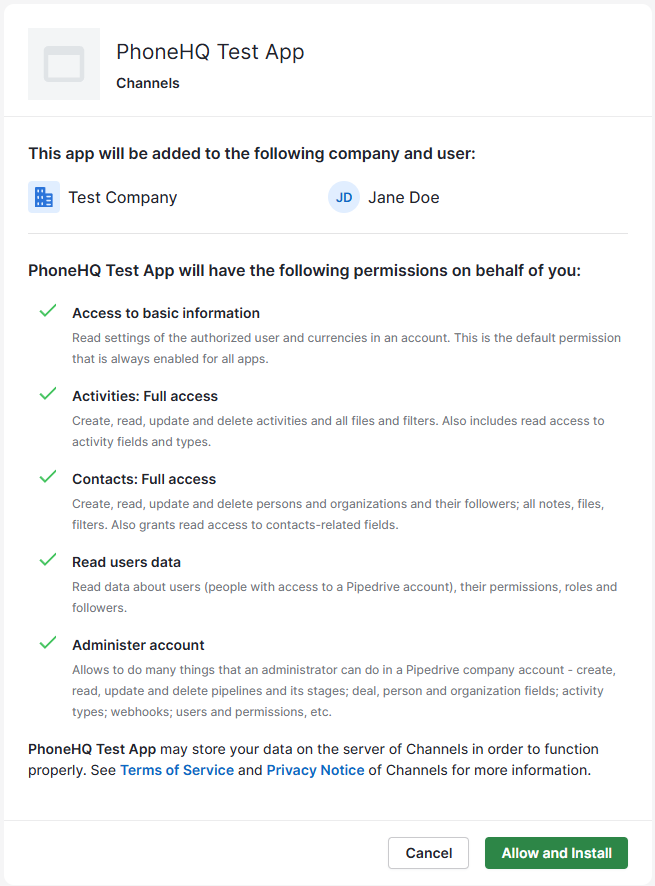Click the Administer account permission heading

click(138, 645)
